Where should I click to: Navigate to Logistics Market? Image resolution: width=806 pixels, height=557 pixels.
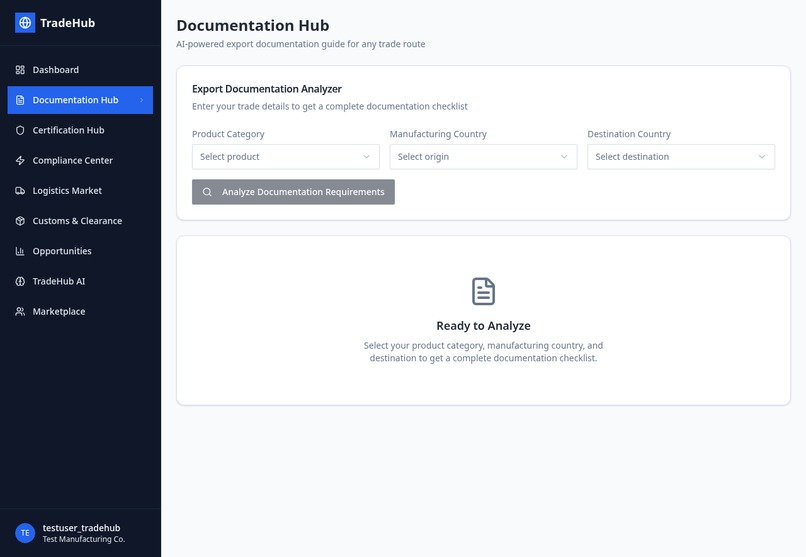[80, 191]
